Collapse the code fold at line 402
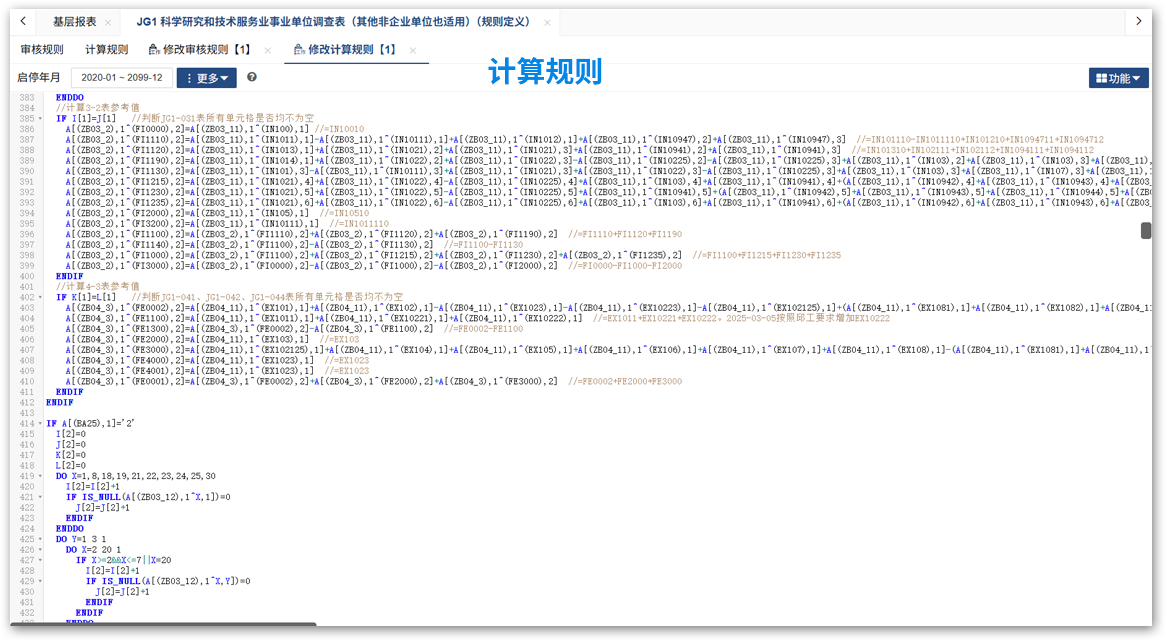 [x=39, y=298]
